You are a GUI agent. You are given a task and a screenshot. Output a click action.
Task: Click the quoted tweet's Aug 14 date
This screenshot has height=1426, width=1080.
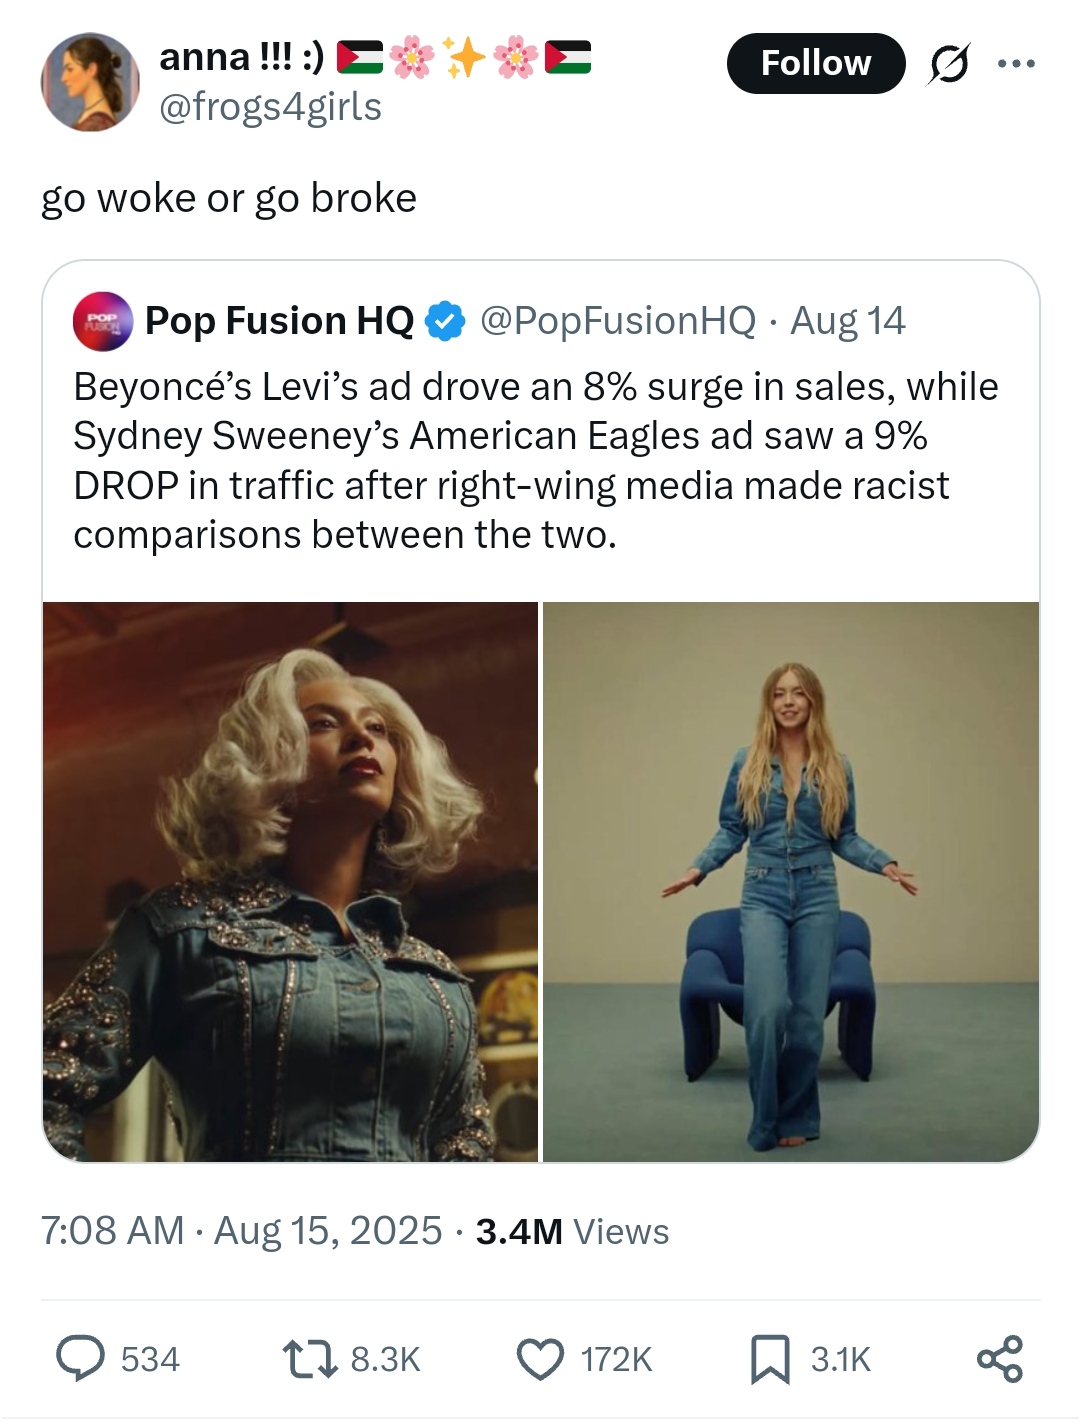tap(848, 321)
